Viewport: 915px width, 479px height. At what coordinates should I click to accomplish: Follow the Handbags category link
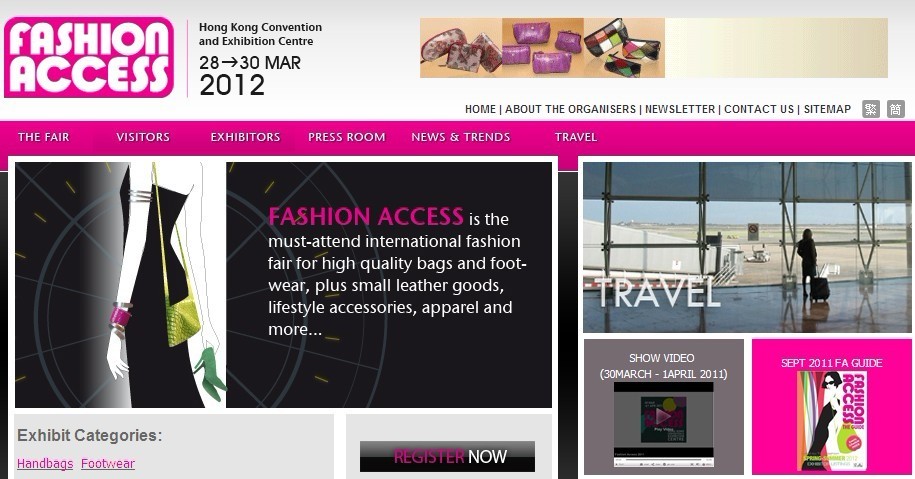[45, 463]
